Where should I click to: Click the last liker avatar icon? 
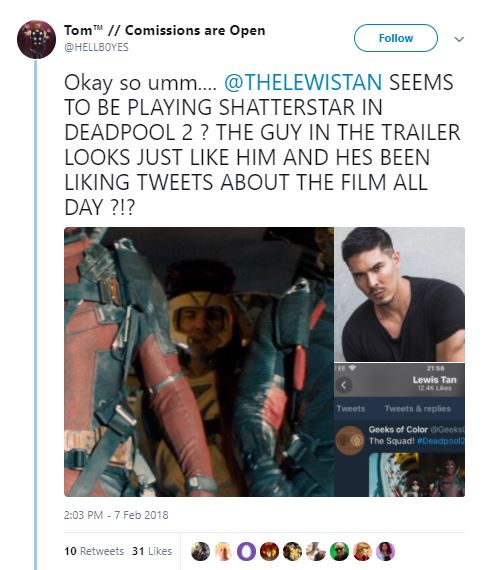(386, 551)
